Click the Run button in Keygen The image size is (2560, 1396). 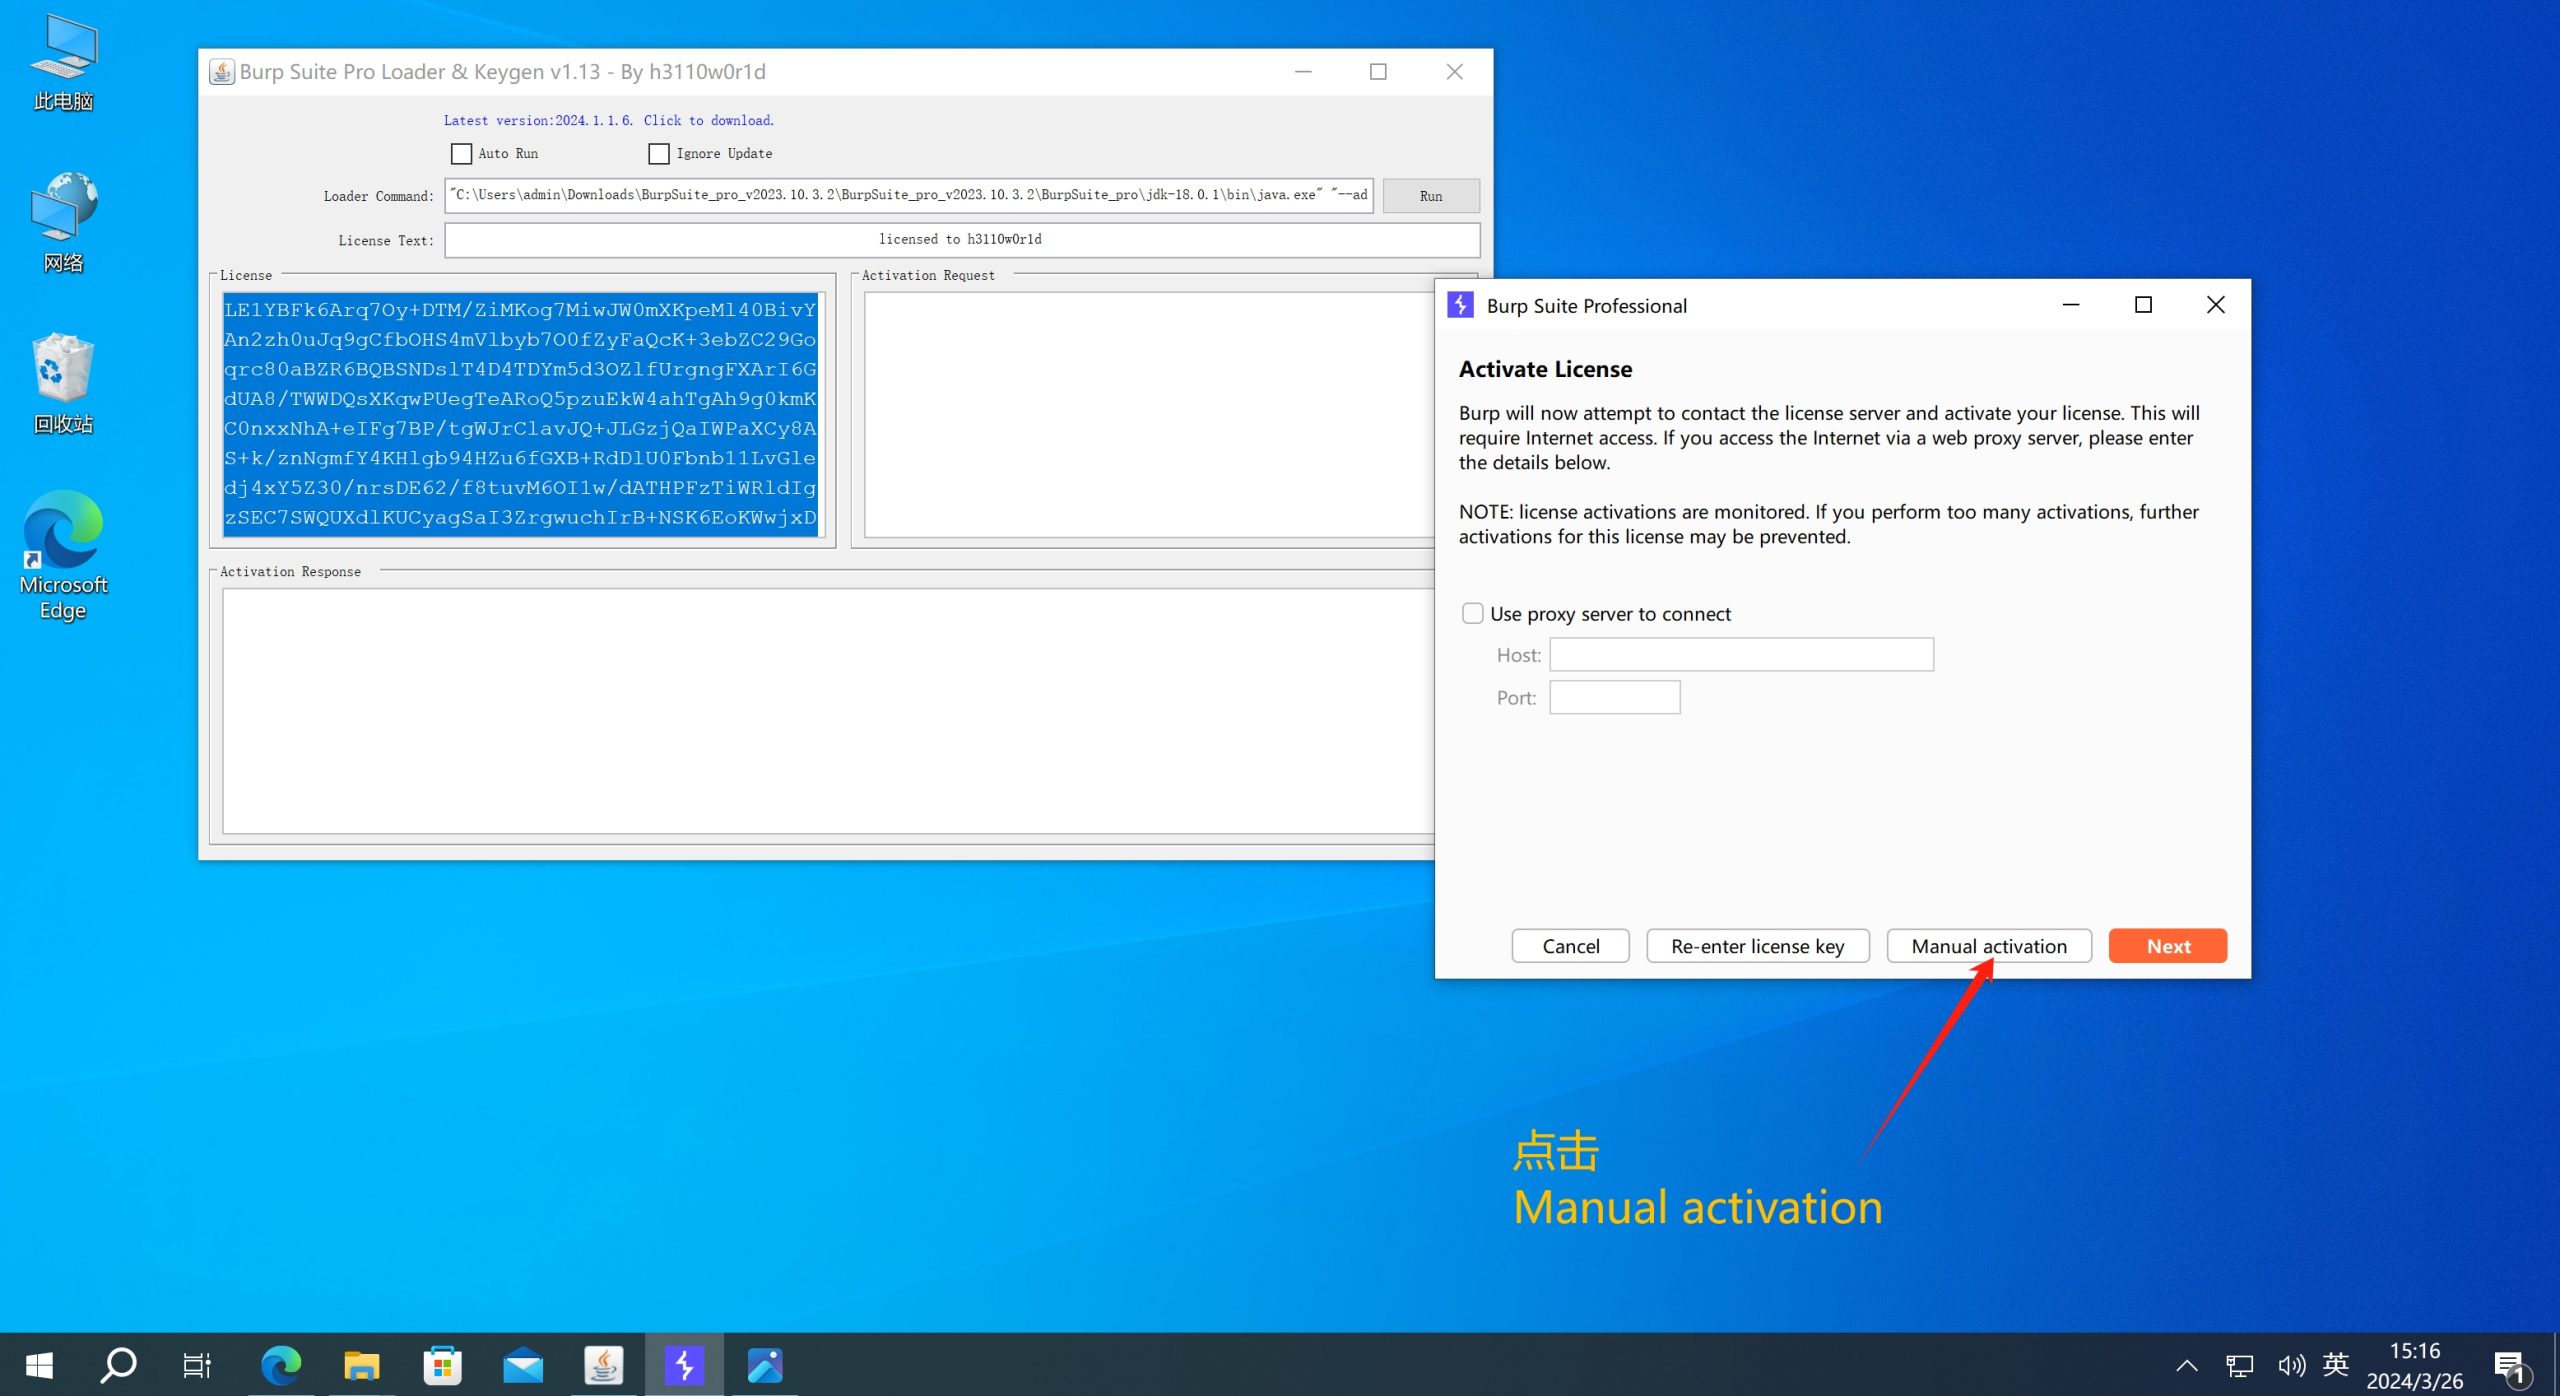click(1431, 196)
